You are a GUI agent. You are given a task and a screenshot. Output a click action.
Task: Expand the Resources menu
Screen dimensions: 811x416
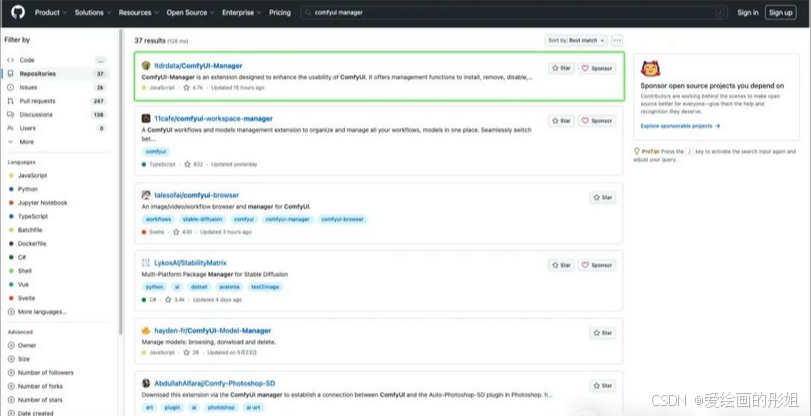139,12
